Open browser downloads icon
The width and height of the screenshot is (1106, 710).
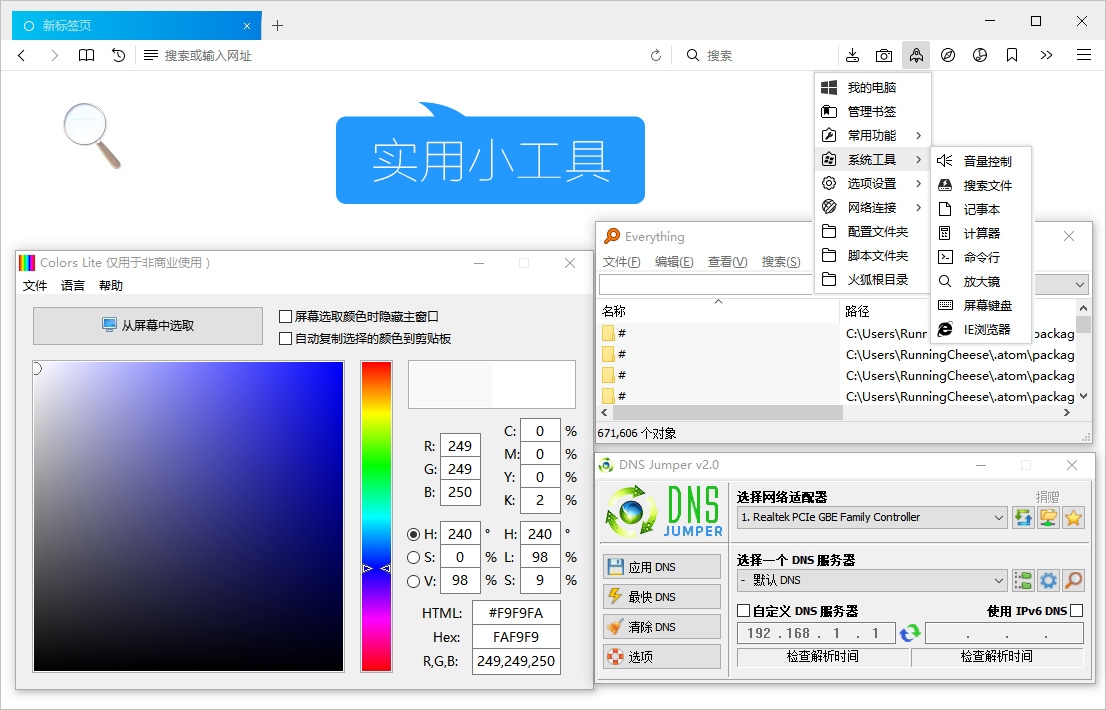[x=852, y=55]
